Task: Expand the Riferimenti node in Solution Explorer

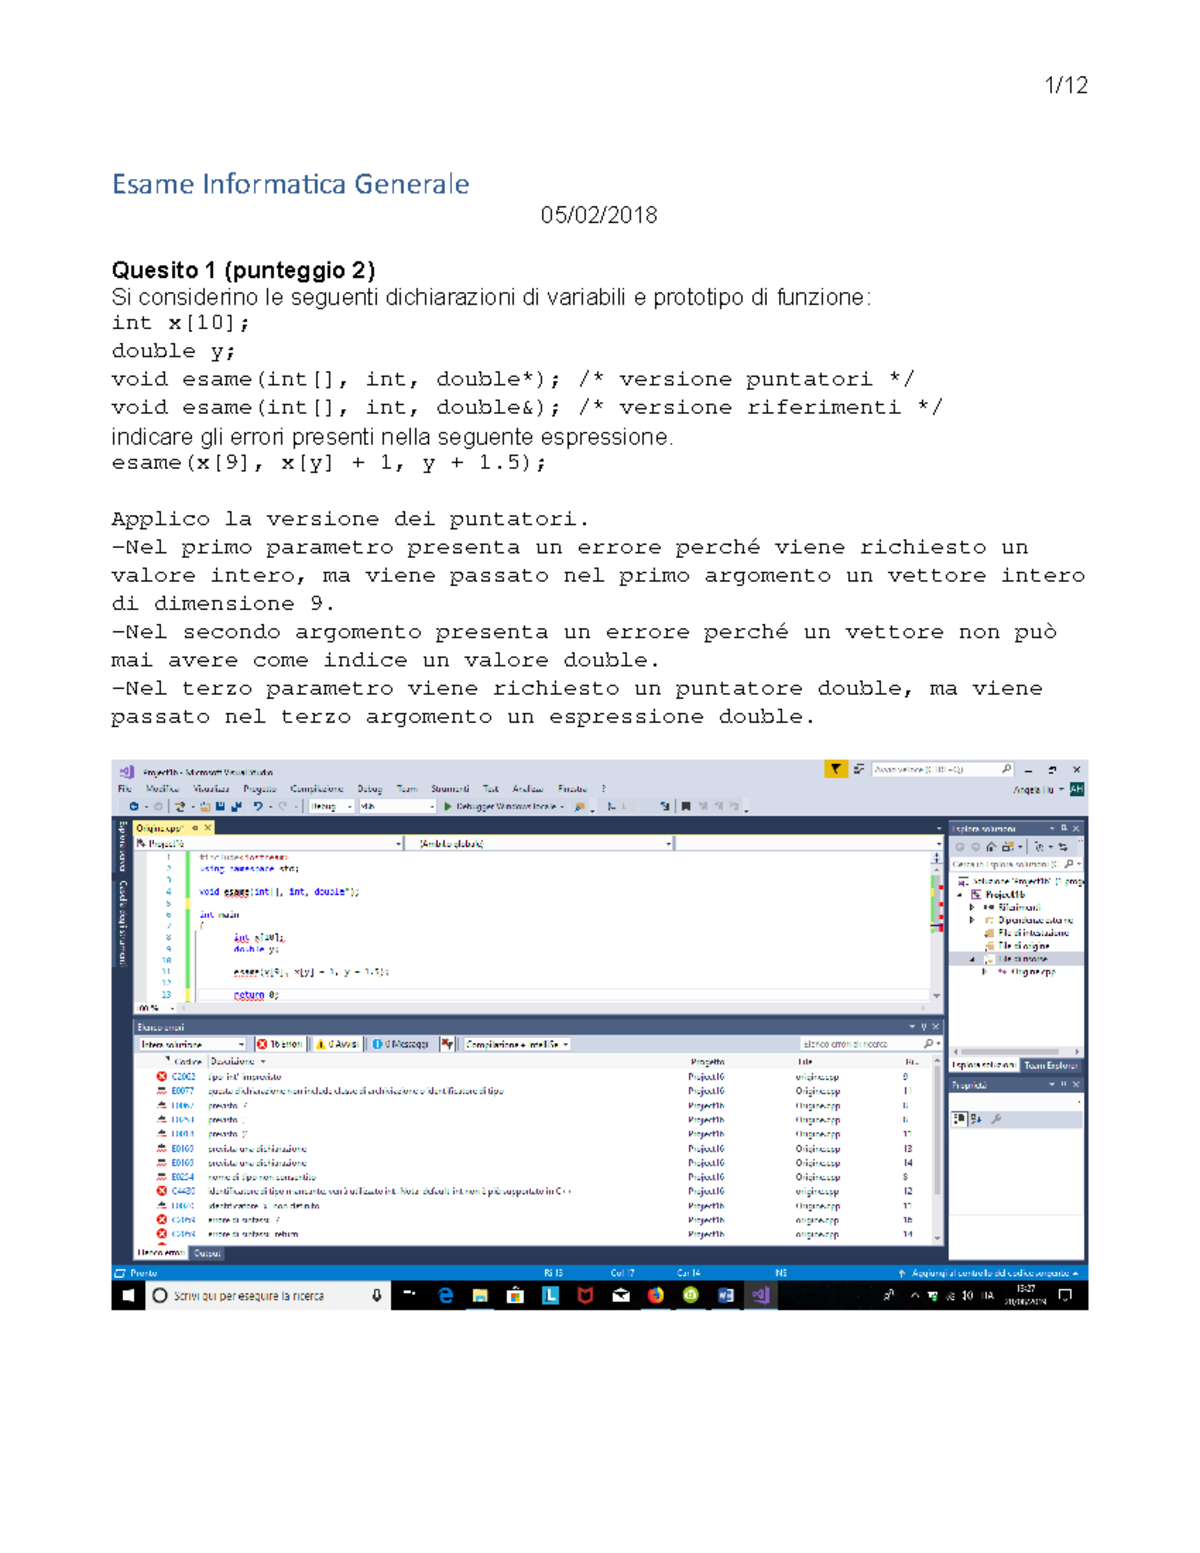Action: (x=972, y=907)
